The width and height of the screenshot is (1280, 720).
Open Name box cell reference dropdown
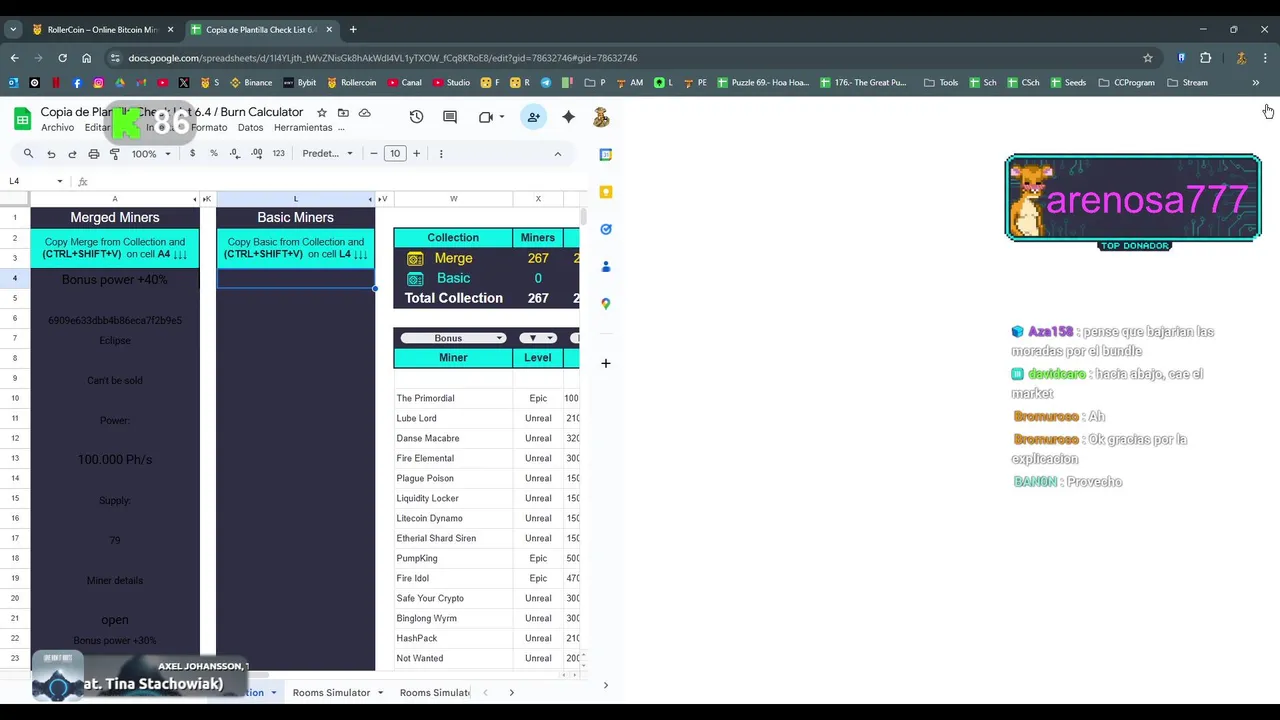[x=60, y=181]
